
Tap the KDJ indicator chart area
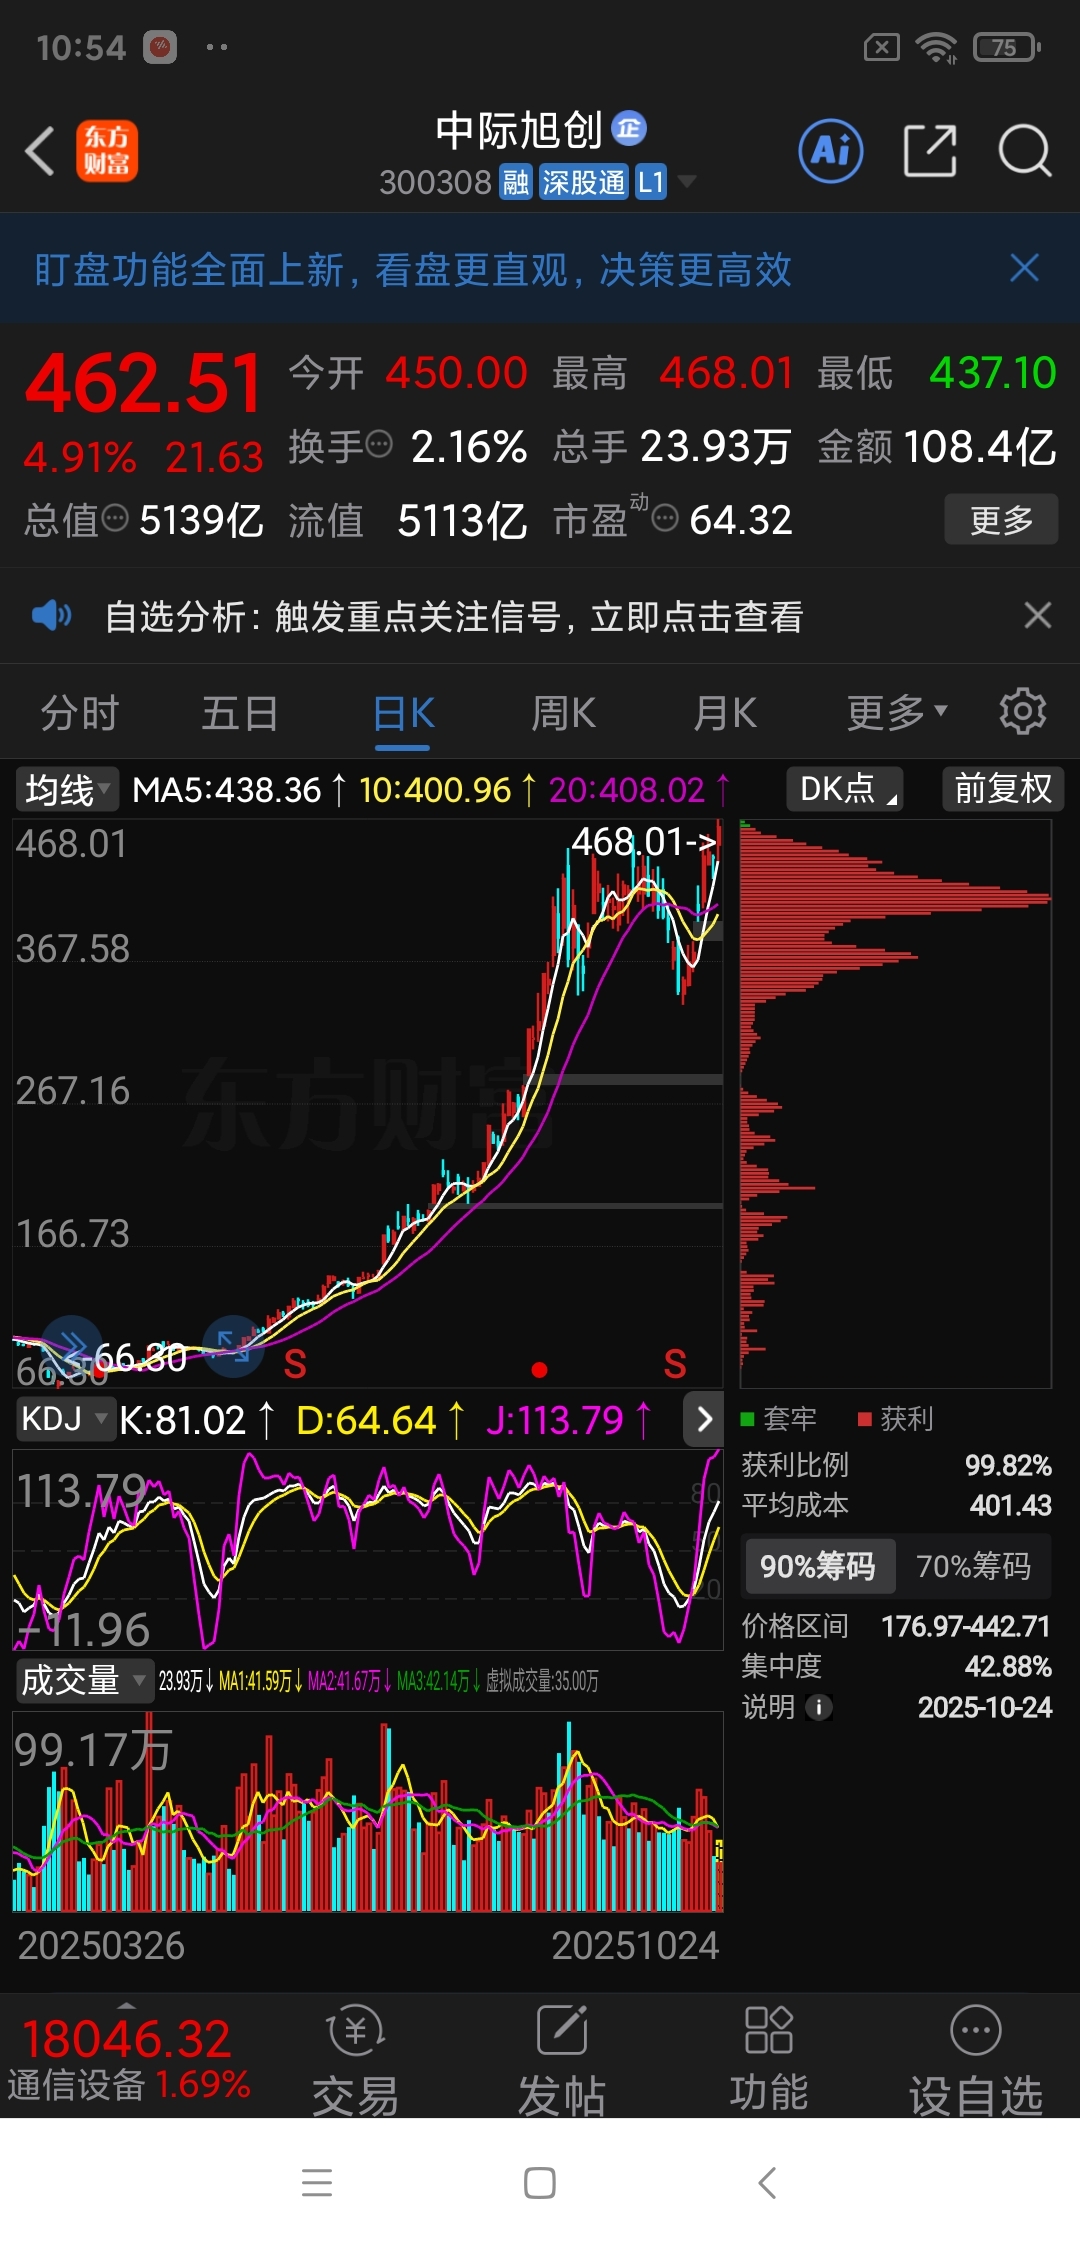coord(367,1549)
